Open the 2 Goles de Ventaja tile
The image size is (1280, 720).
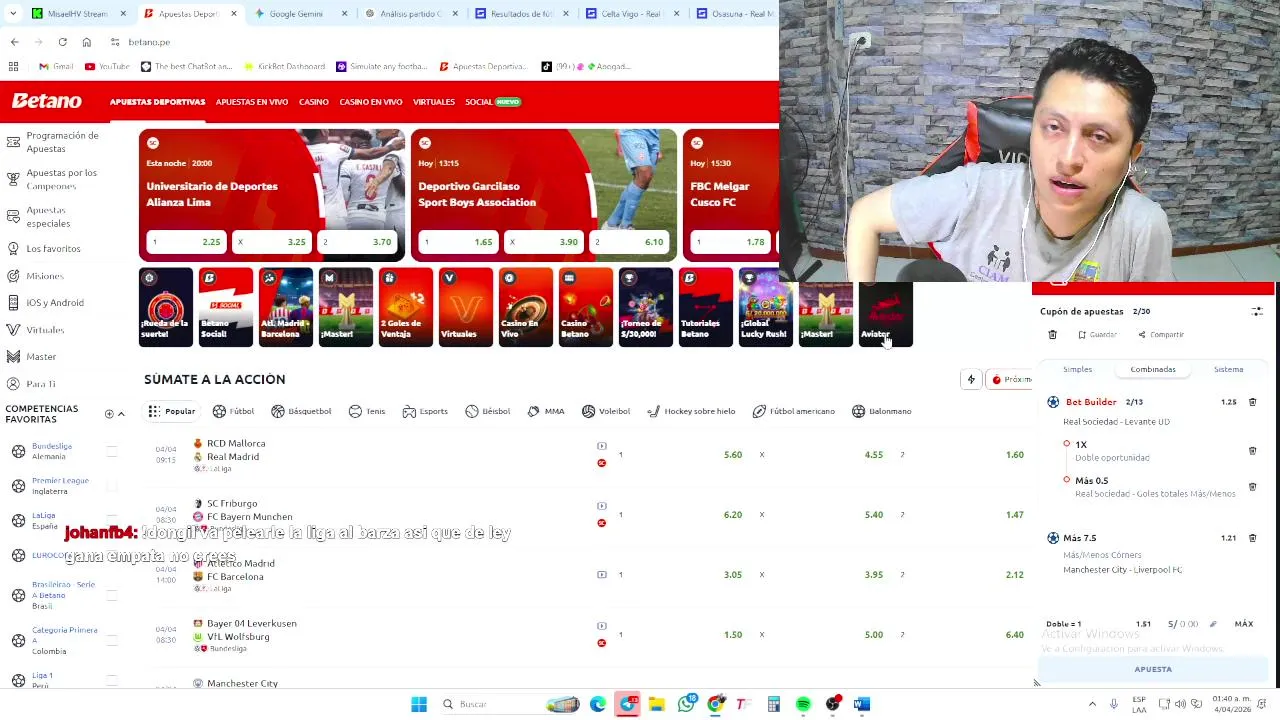405,307
